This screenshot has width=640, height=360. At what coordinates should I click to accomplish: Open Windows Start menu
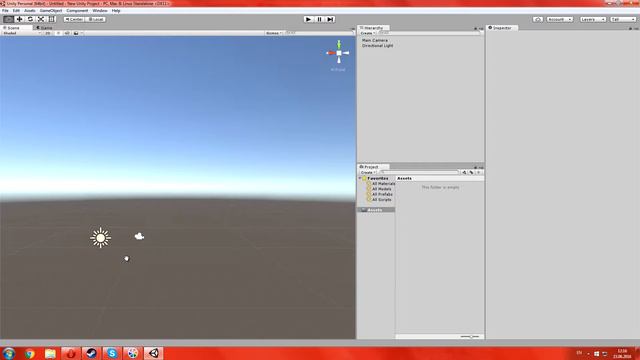(9, 353)
